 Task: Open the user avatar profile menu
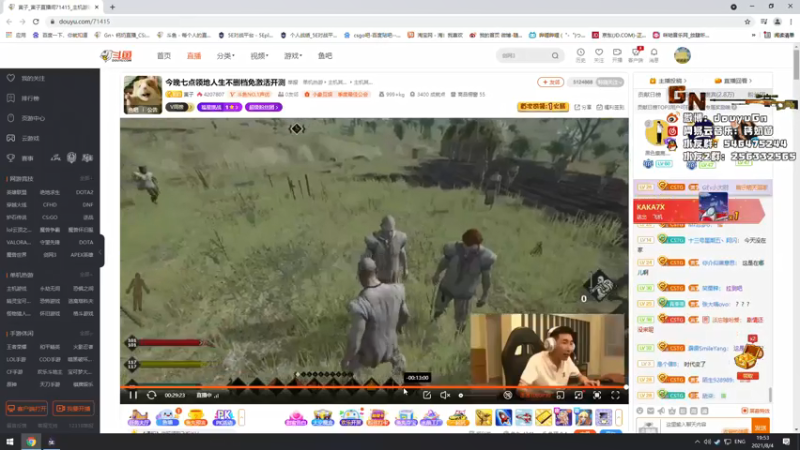(x=682, y=55)
